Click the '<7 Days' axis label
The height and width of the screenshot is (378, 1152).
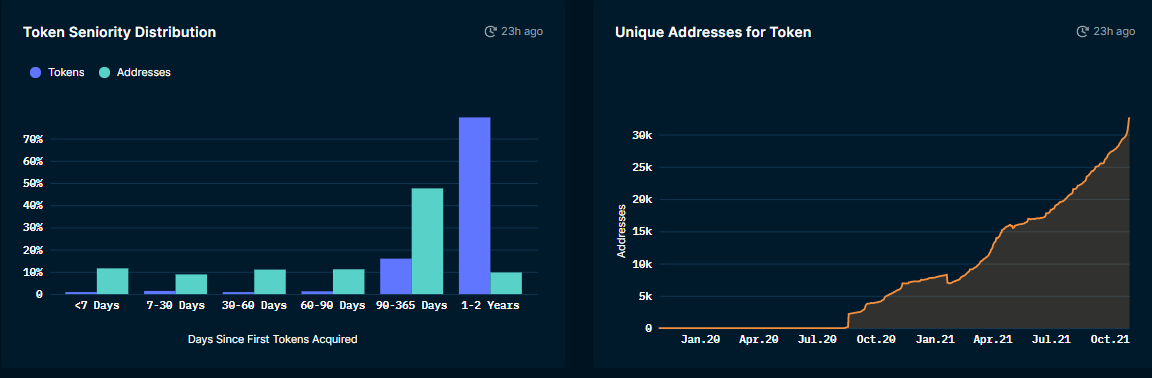(x=97, y=305)
